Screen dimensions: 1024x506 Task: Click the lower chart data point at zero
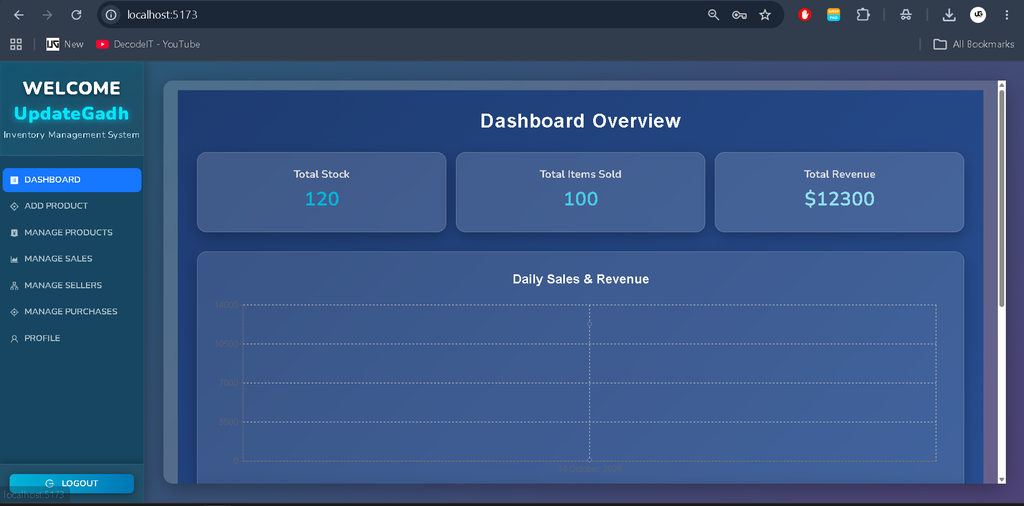coord(590,460)
